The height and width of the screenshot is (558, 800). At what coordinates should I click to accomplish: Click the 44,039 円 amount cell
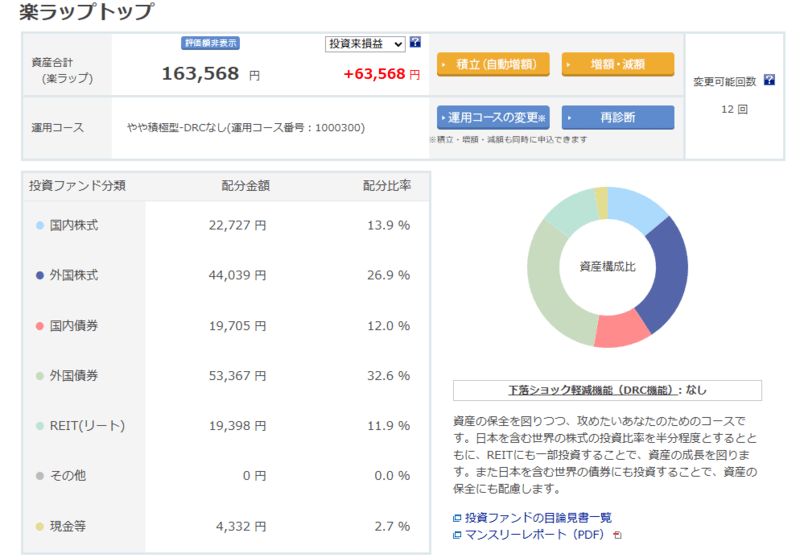pos(237,275)
